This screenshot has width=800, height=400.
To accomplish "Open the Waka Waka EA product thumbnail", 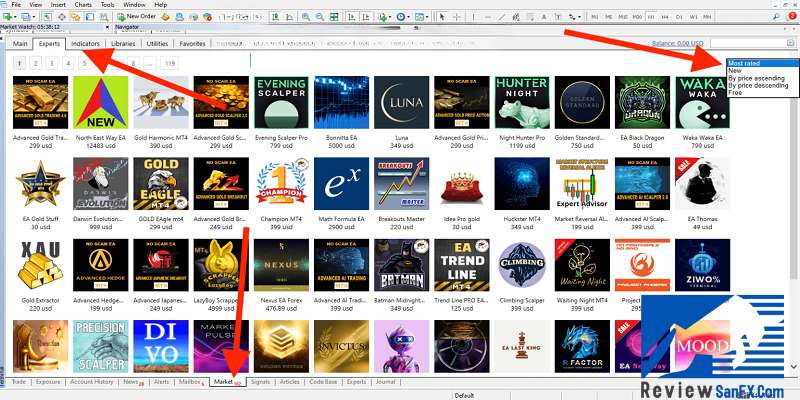I will [703, 102].
